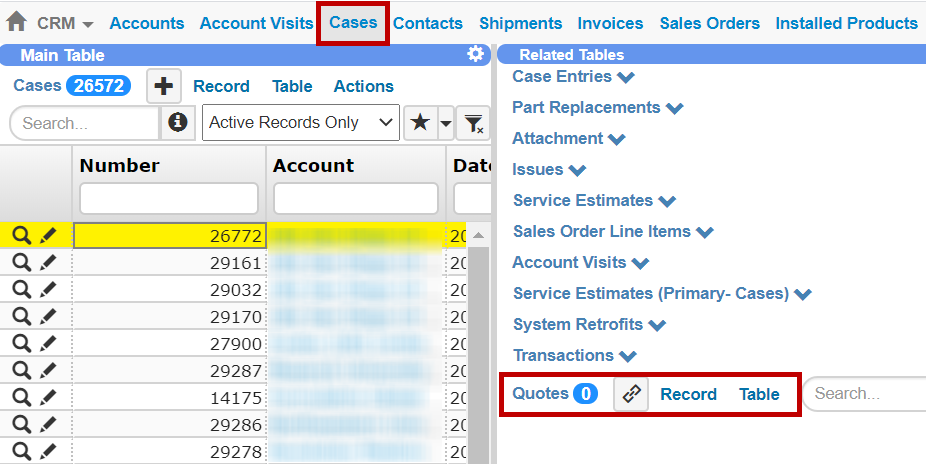The image size is (926, 464).
Task: Click magnifier icon for case 26772
Action: point(21,236)
